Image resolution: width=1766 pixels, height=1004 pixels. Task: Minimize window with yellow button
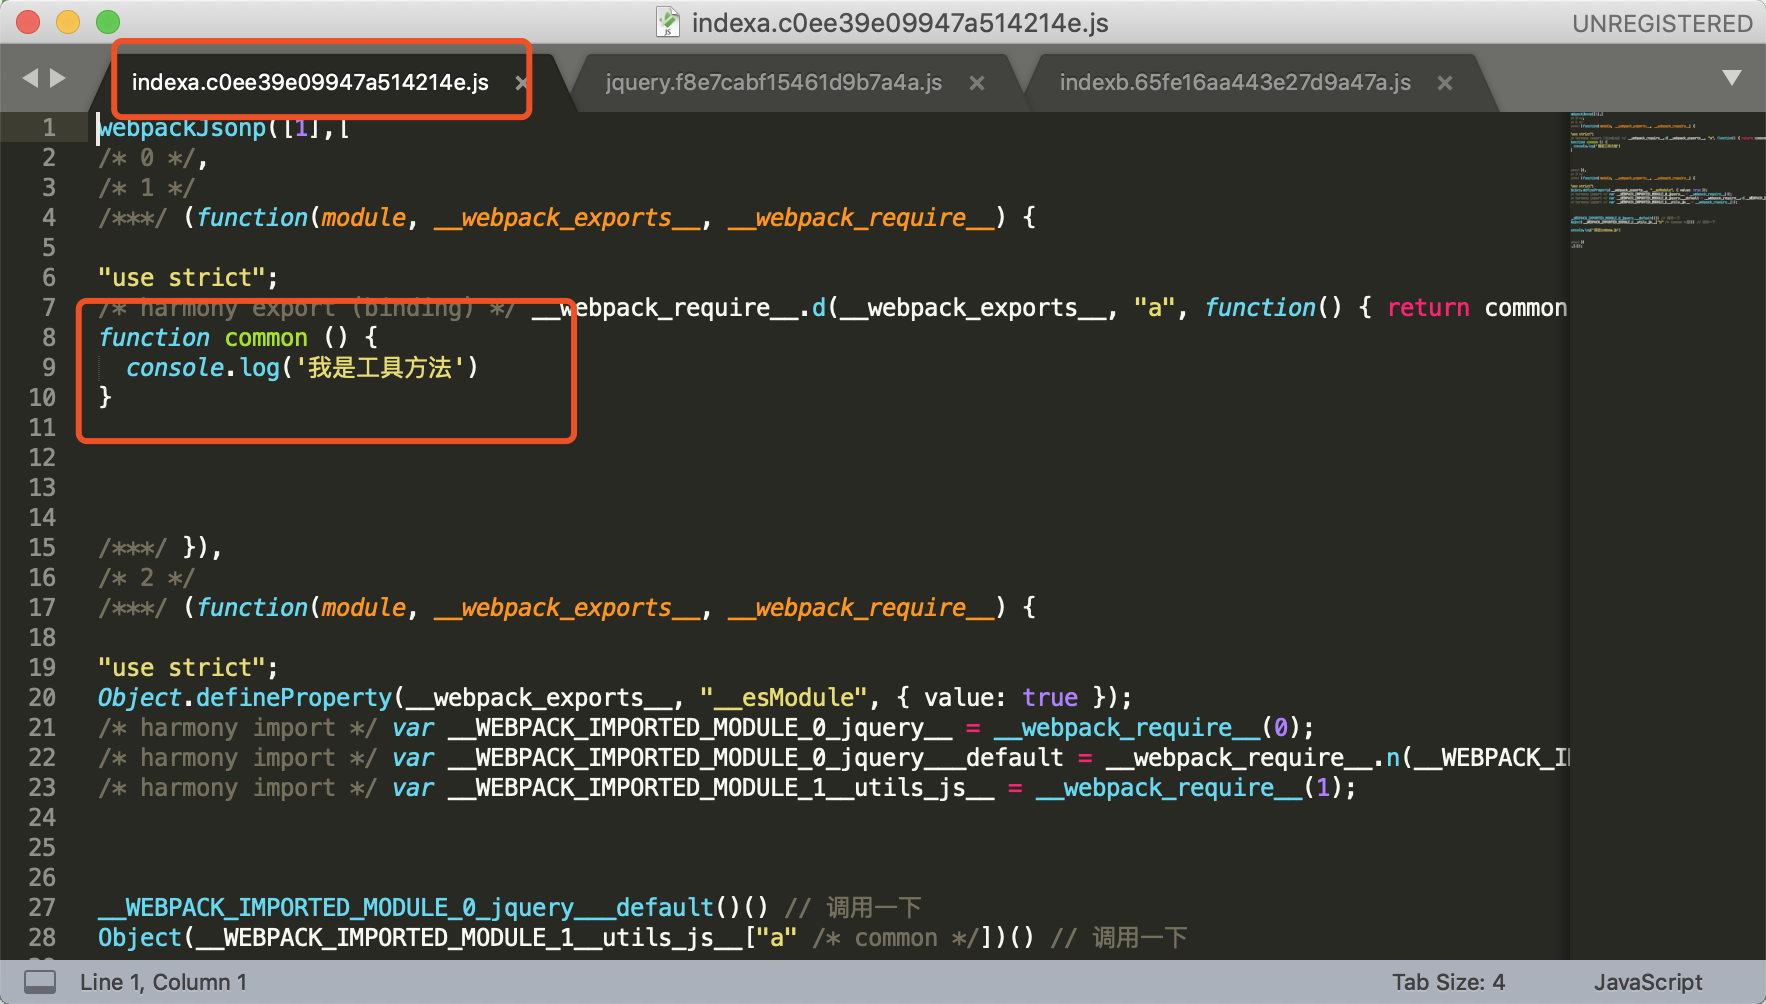68,21
